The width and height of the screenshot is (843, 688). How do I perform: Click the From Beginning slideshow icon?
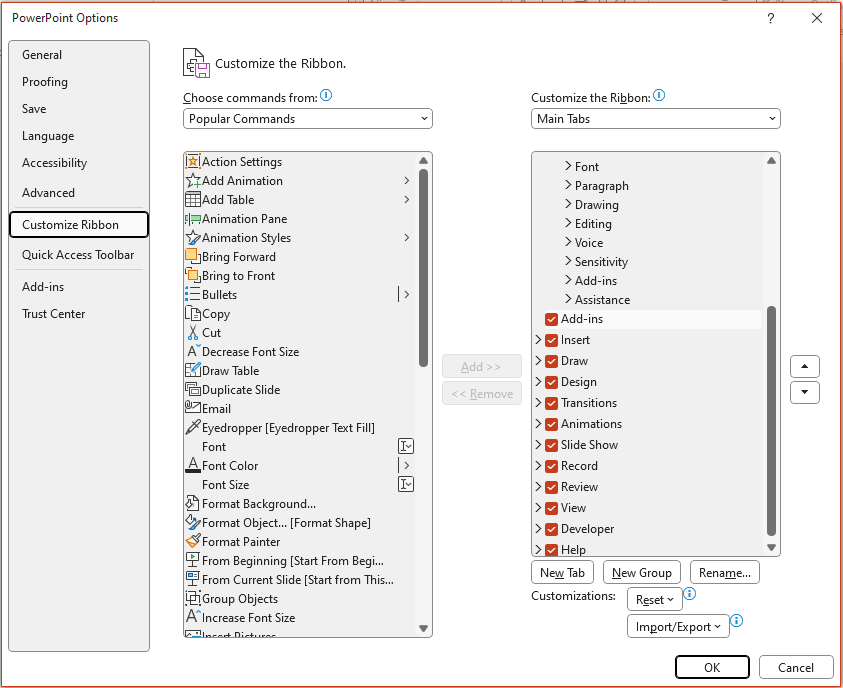(x=192, y=560)
